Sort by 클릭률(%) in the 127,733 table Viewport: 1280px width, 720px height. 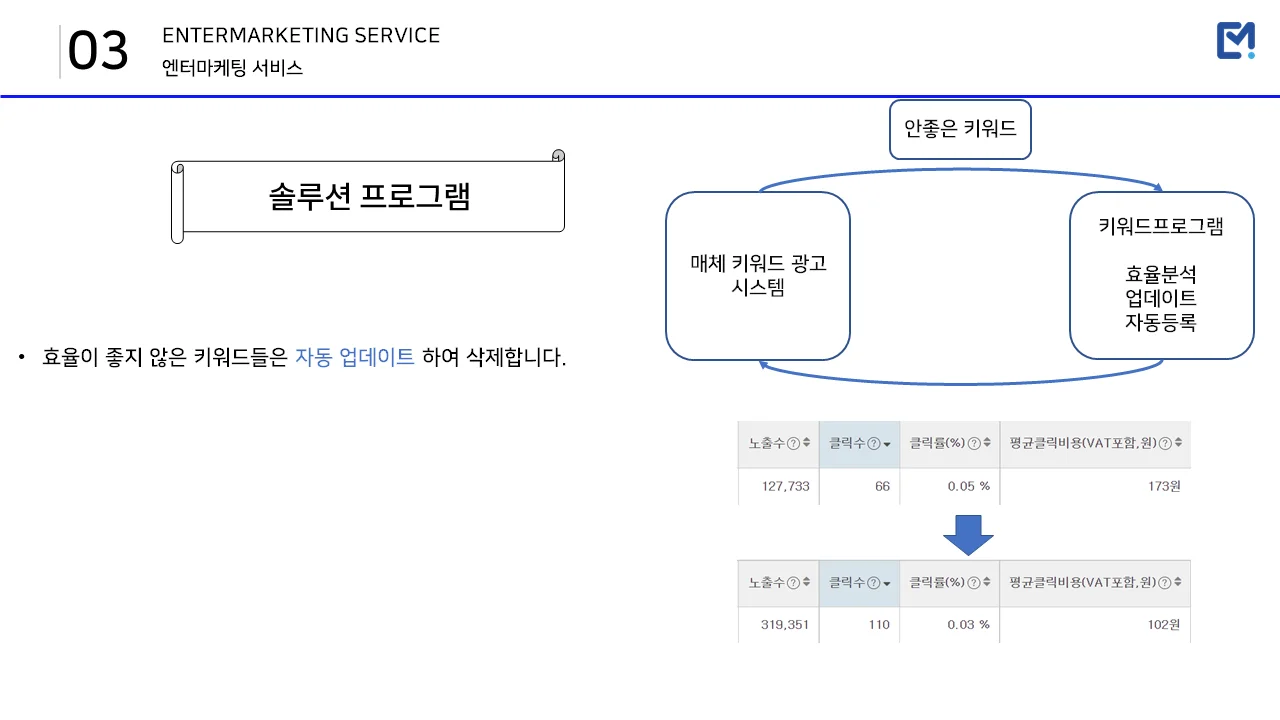[987, 443]
